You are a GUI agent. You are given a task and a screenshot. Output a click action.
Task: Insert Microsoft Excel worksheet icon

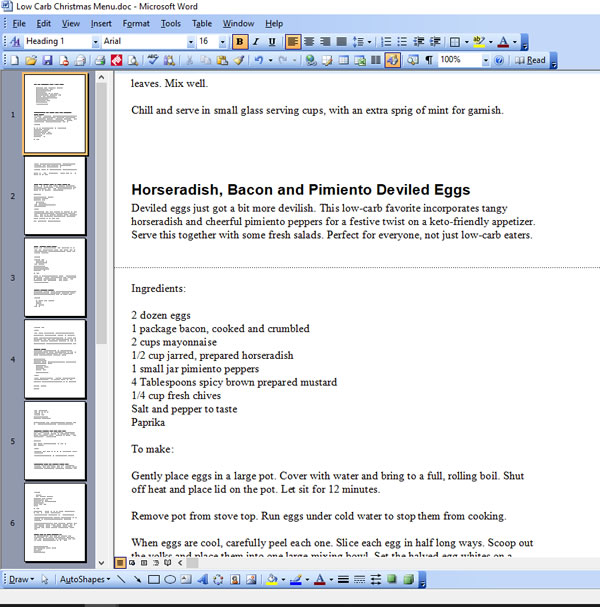[360, 60]
